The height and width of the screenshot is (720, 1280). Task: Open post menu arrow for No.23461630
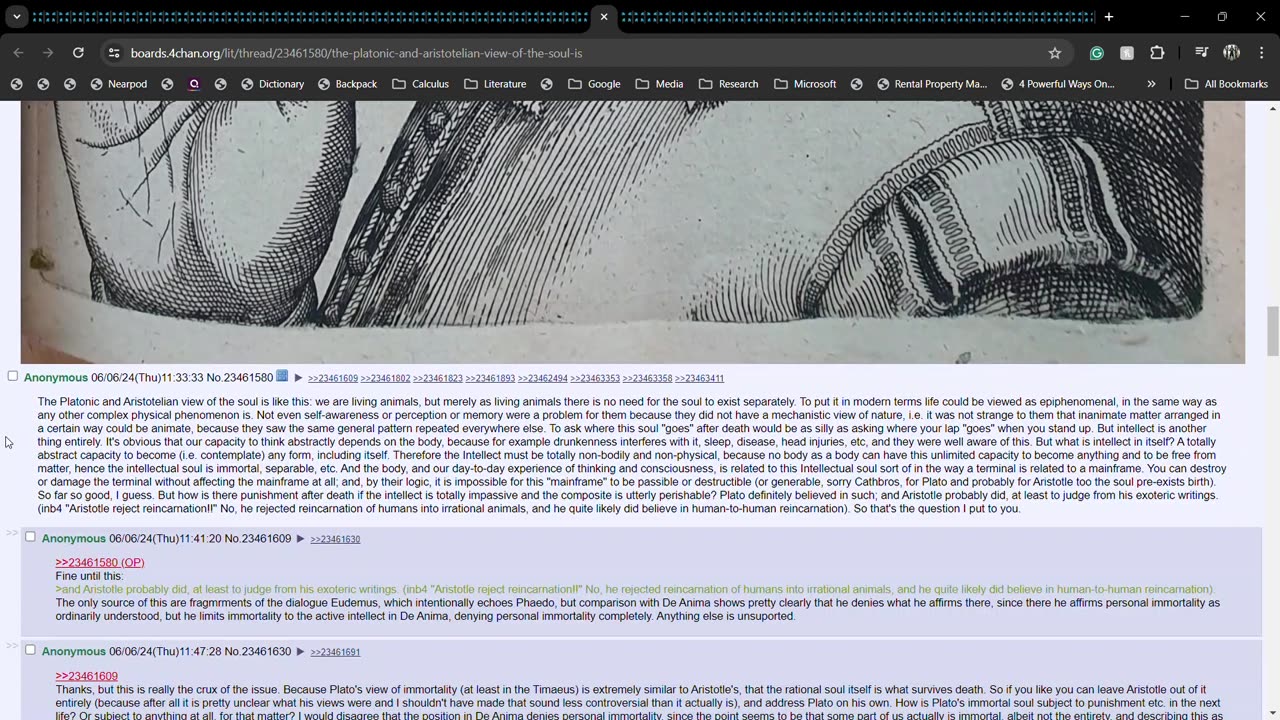click(300, 652)
